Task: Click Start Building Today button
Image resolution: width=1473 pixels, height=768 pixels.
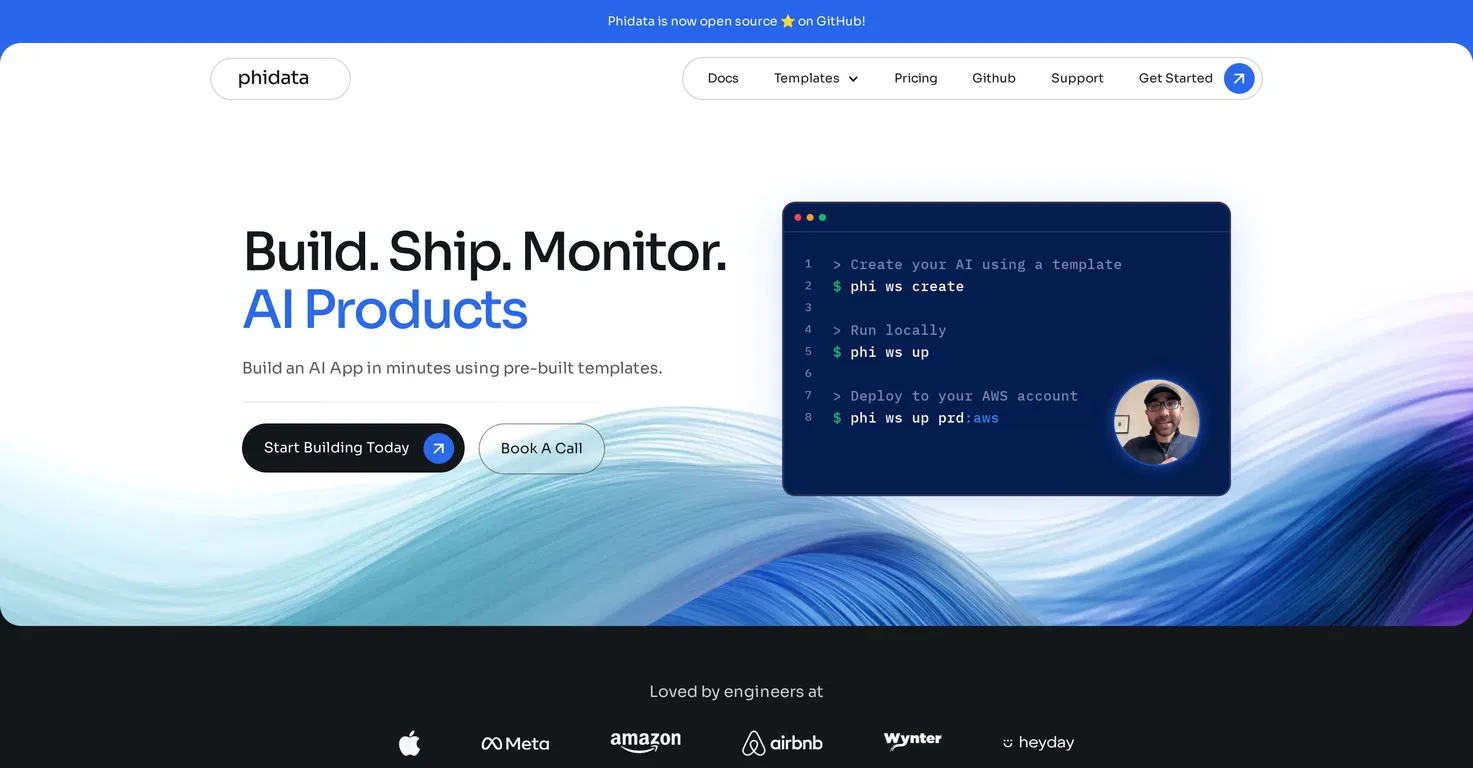Action: coord(353,448)
